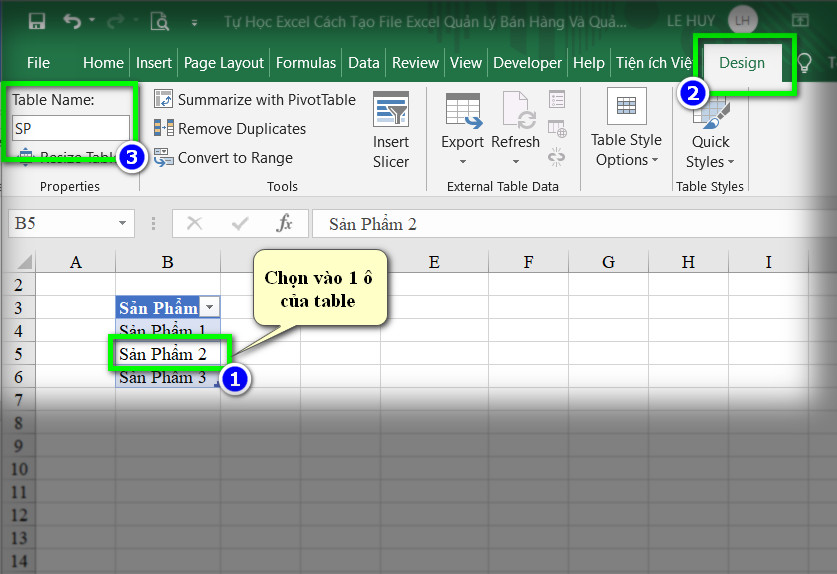
Task: Select row 2 header
Action: [18, 285]
